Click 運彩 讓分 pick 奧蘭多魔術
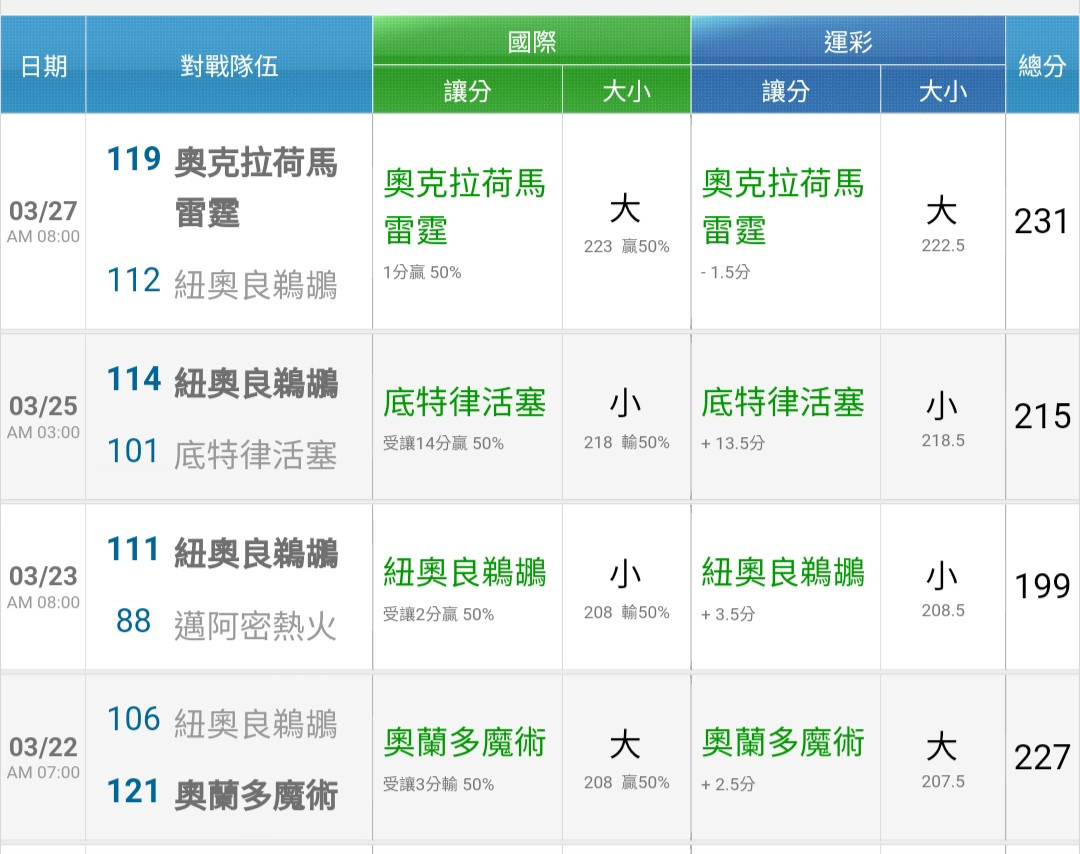Viewport: 1080px width, 854px height. tap(782, 742)
